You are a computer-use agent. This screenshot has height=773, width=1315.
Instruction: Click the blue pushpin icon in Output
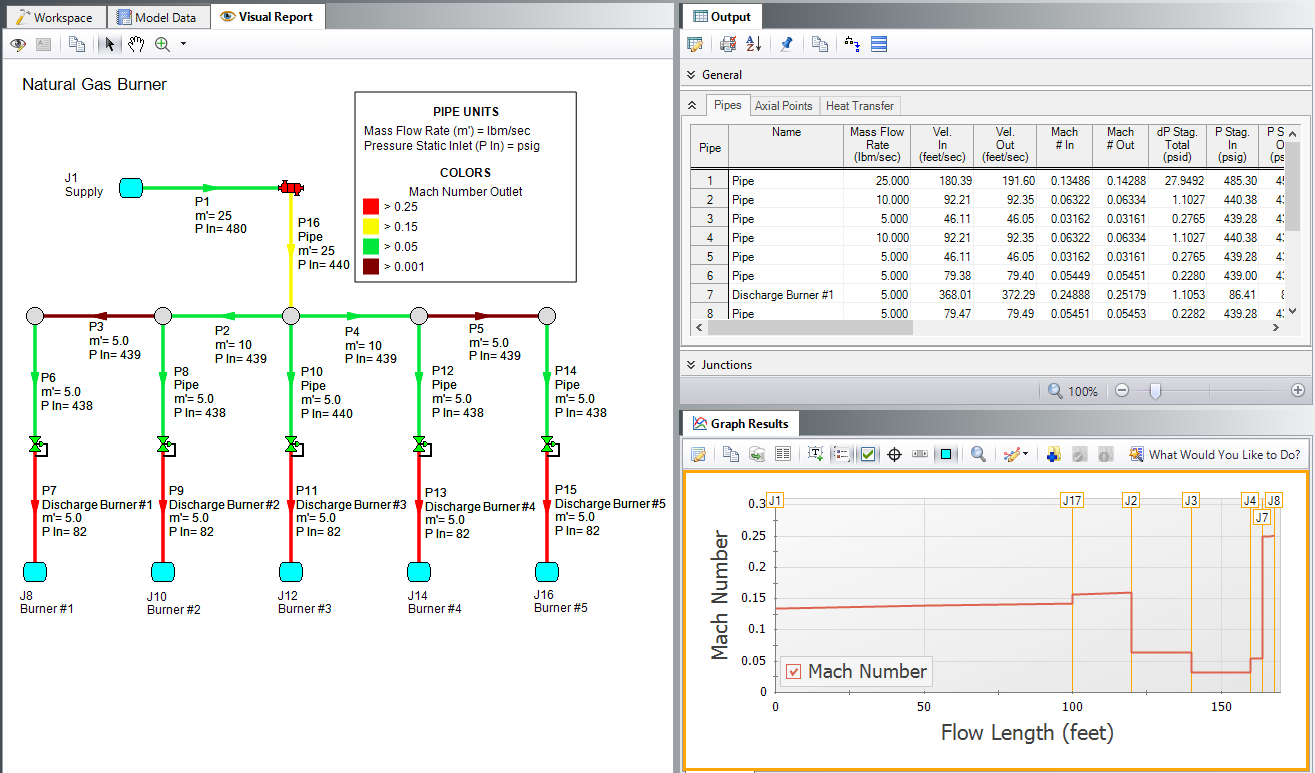[x=786, y=44]
